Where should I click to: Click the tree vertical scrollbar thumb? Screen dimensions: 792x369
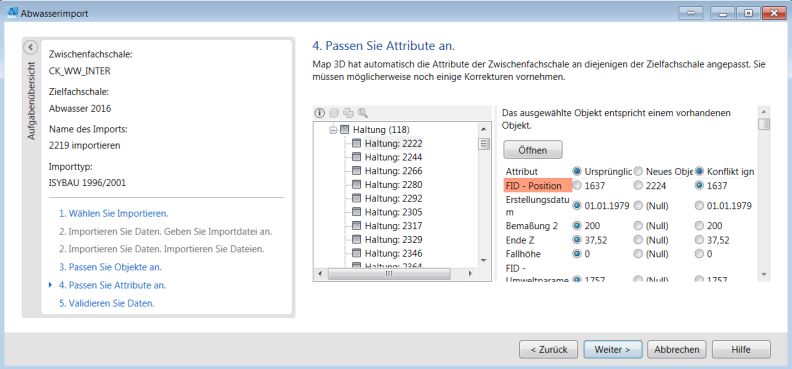point(484,143)
